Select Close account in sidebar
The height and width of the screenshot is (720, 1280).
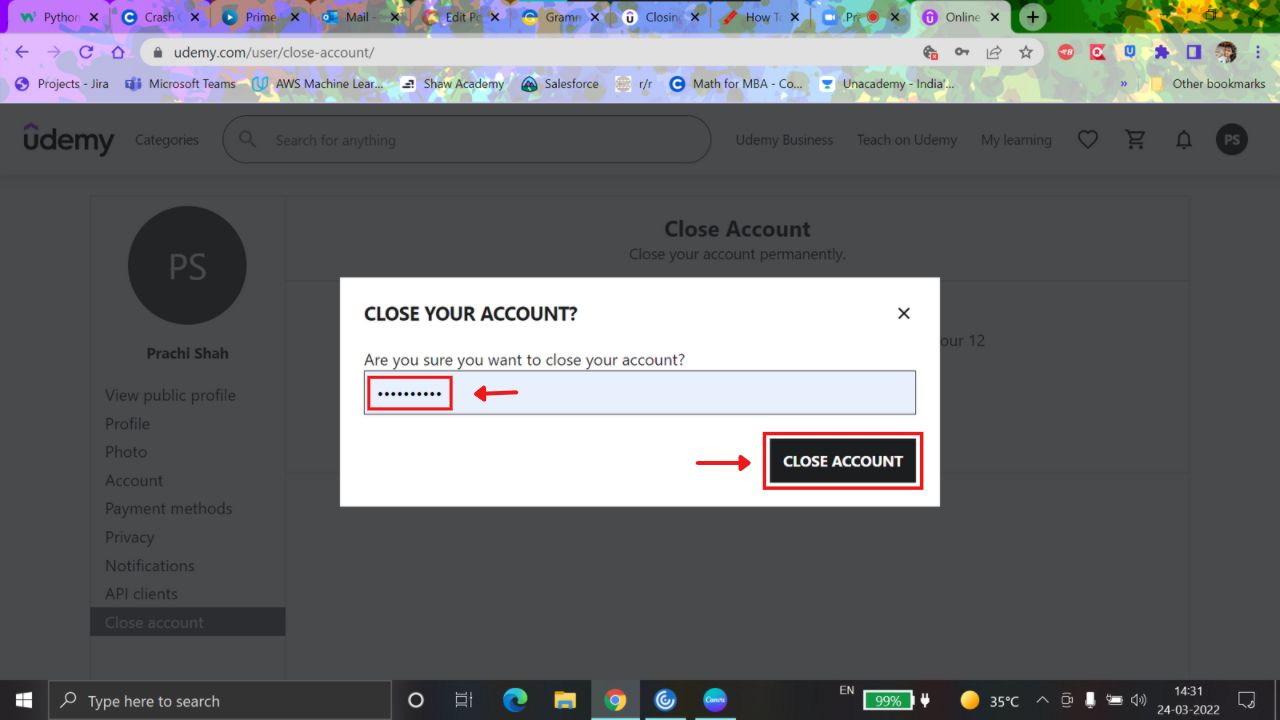pos(154,622)
